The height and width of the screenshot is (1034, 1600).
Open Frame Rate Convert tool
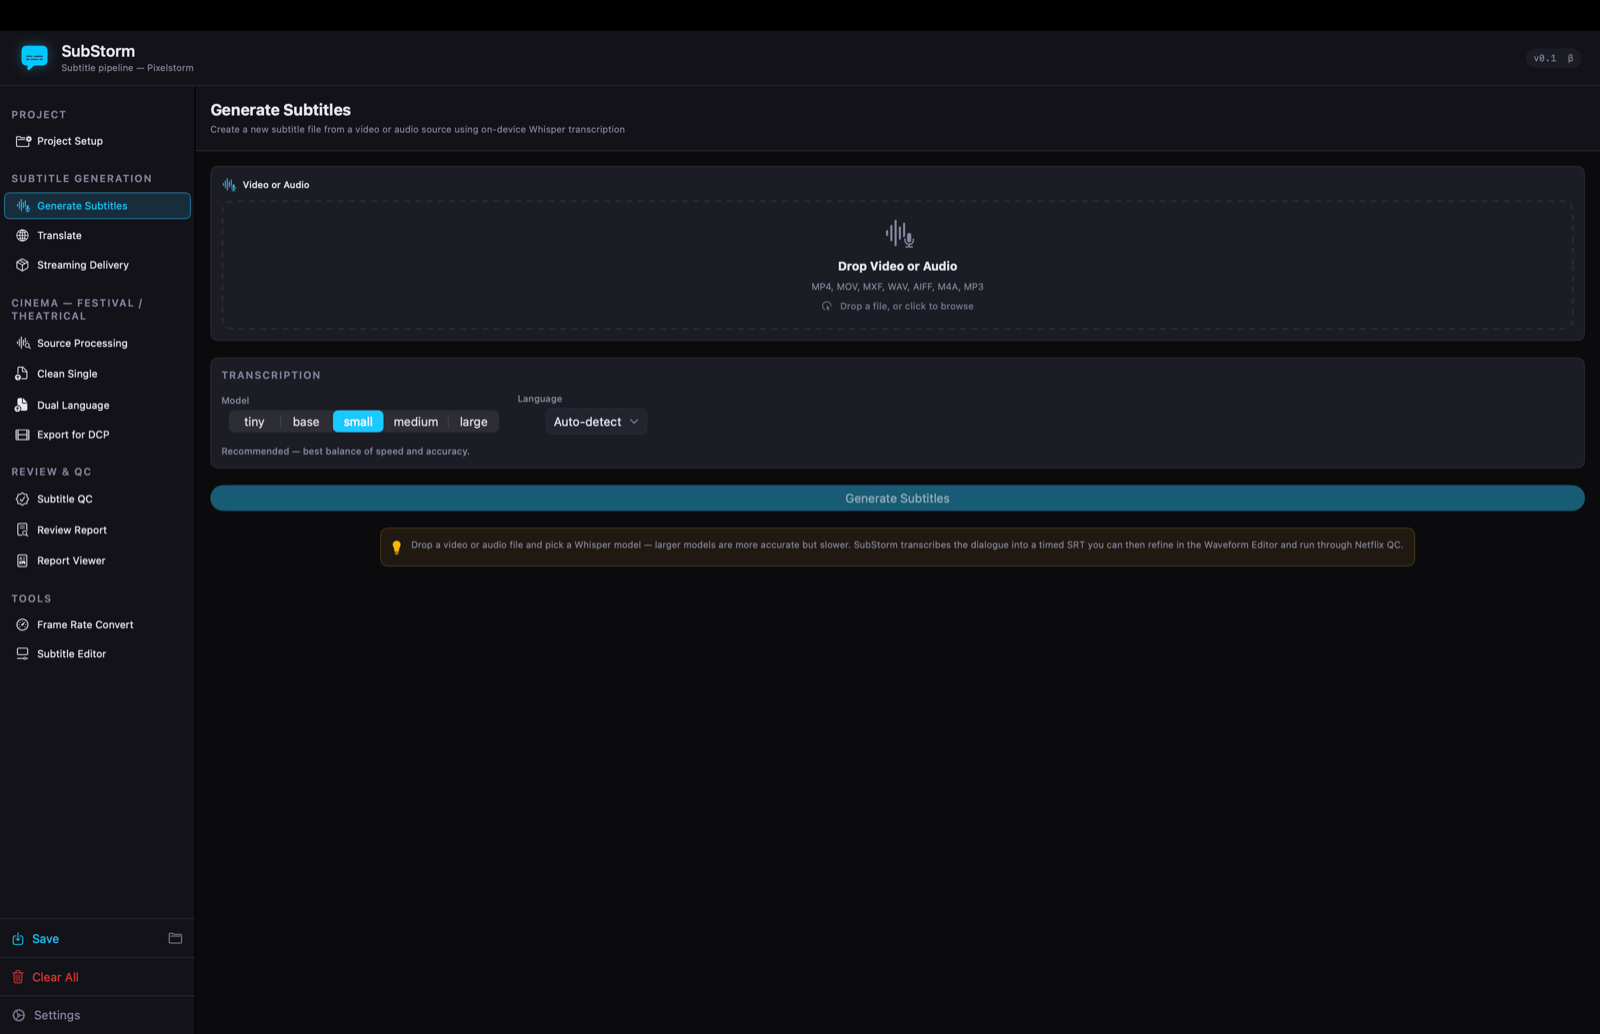click(x=97, y=625)
